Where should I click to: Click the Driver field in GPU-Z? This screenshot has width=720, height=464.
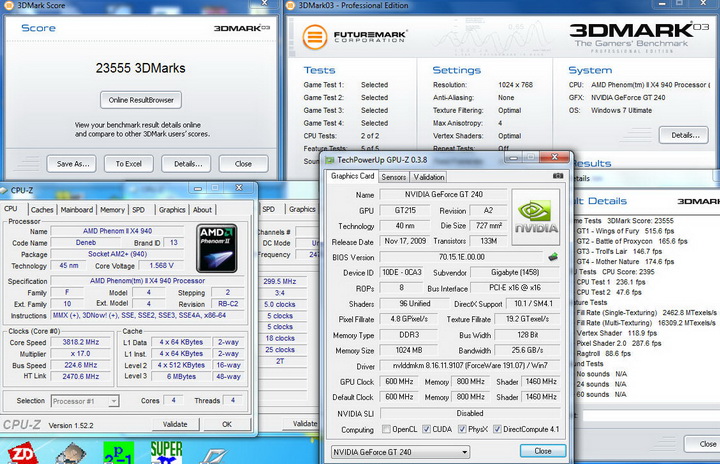[x=470, y=366]
